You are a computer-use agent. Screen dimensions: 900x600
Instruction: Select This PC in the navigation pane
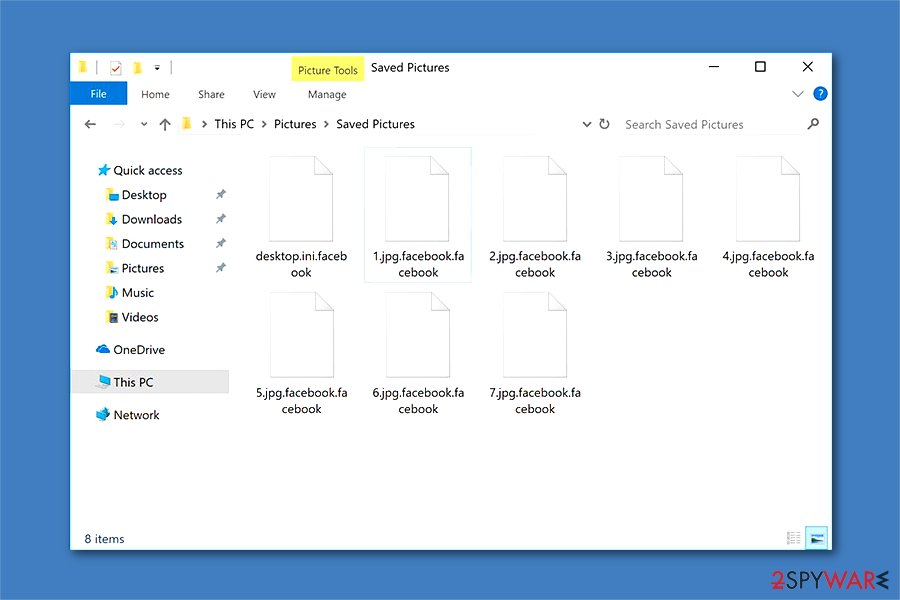(149, 382)
